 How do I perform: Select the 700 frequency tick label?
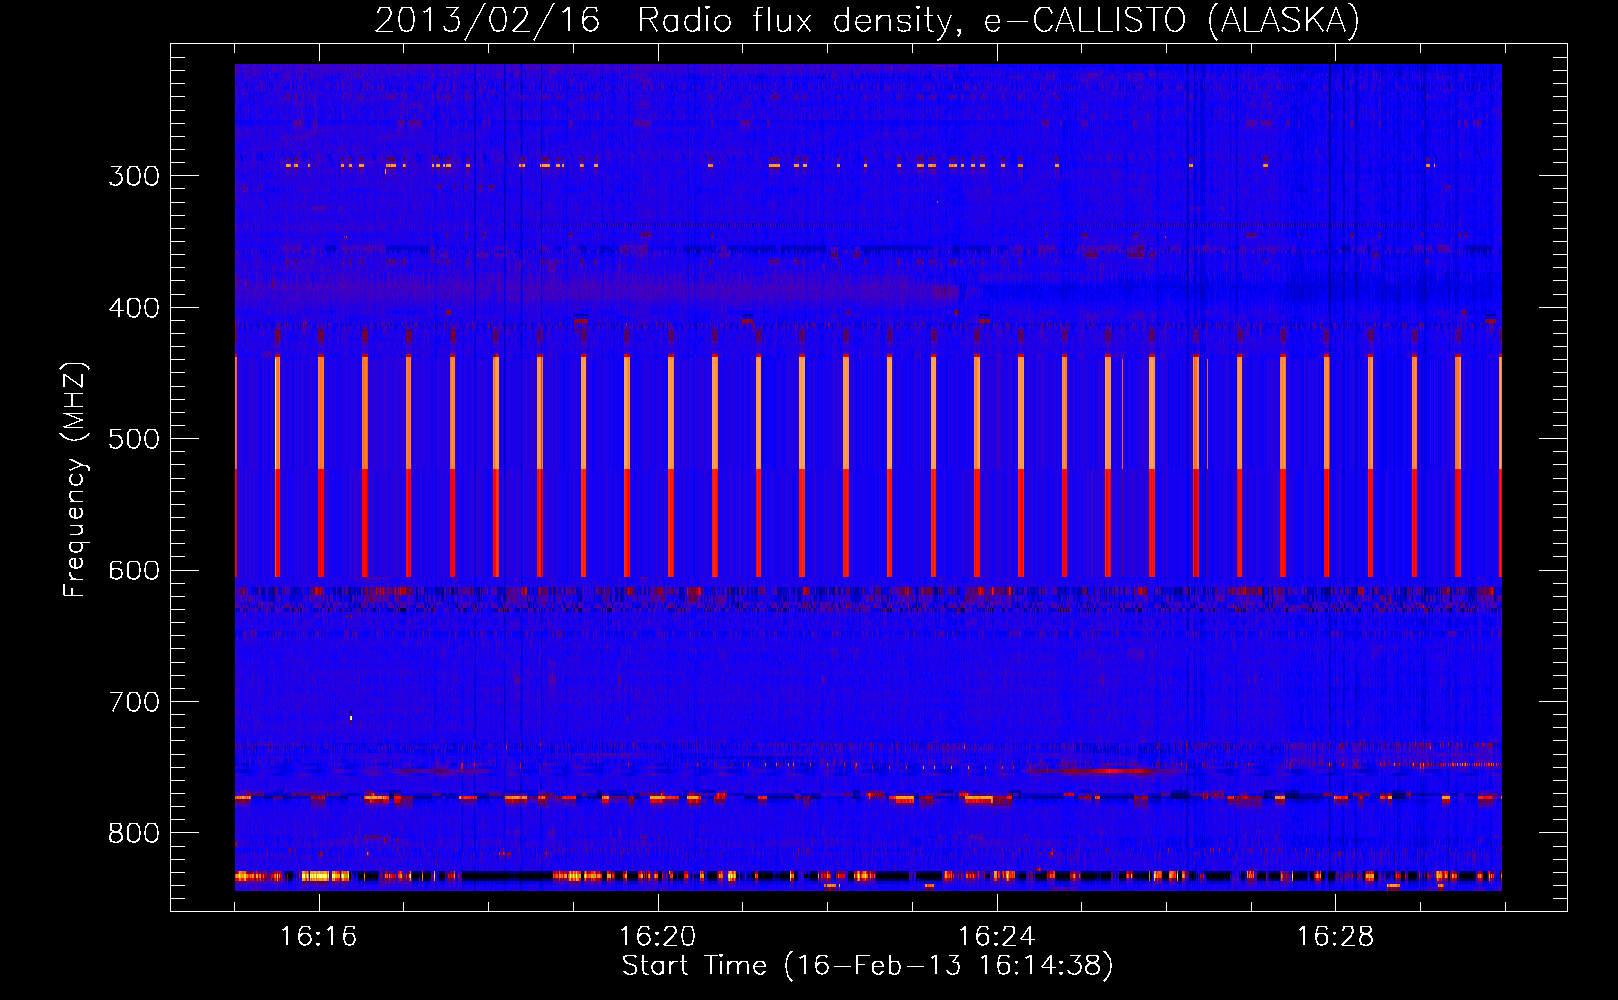coord(134,702)
